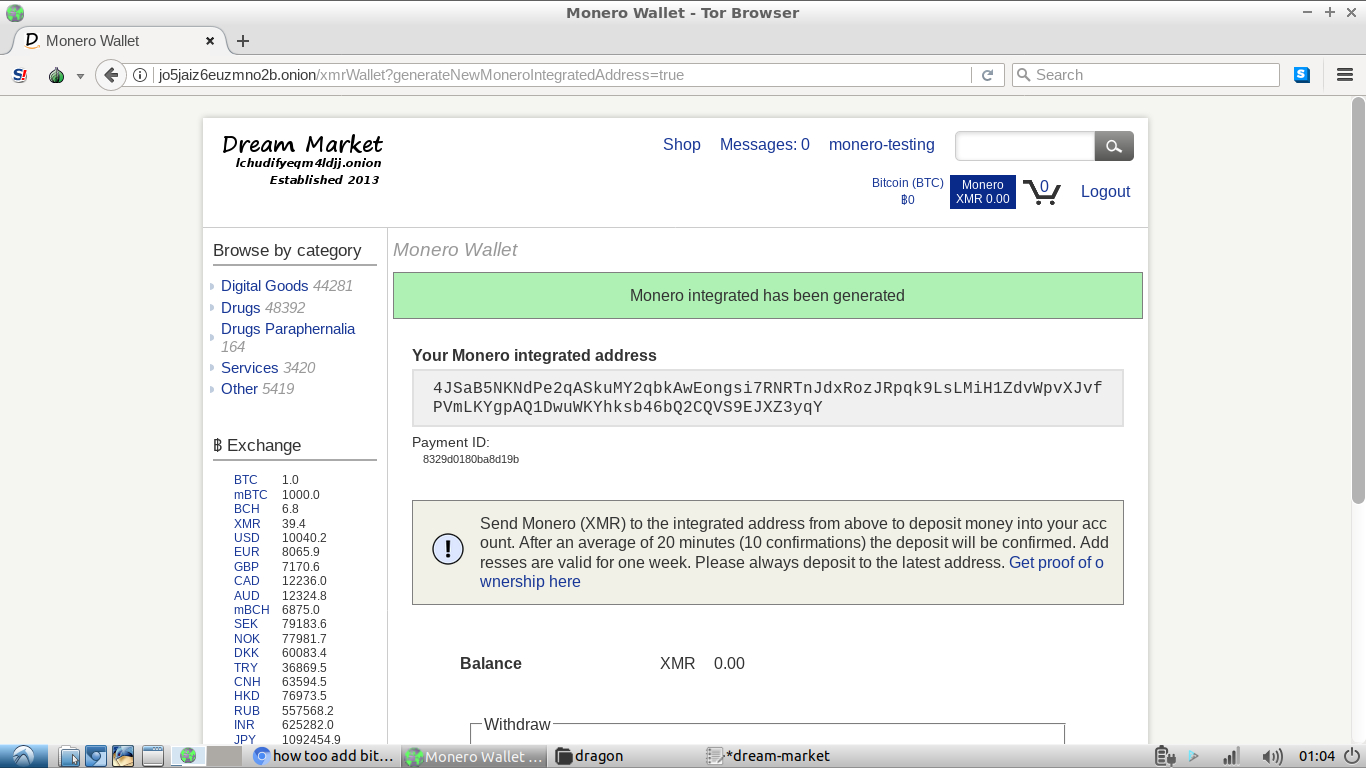Switch to 'how too add bit...' taskbar window
The height and width of the screenshot is (768, 1366).
[x=325, y=756]
